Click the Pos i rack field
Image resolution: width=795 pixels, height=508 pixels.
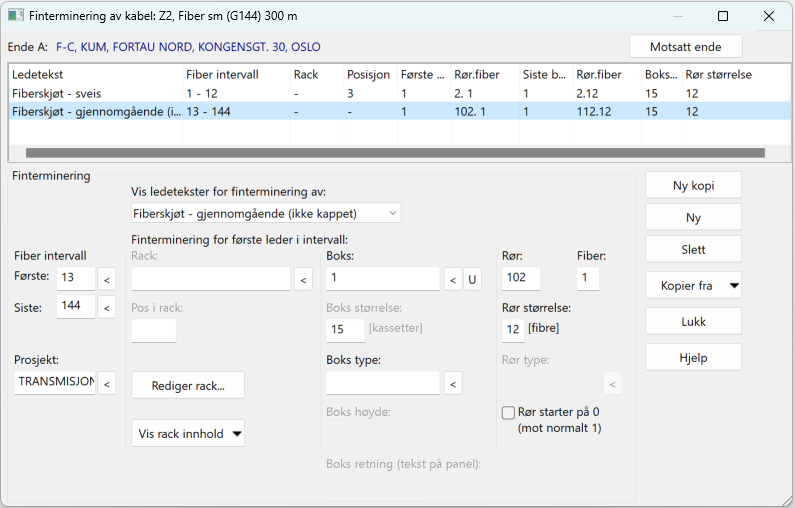click(154, 331)
